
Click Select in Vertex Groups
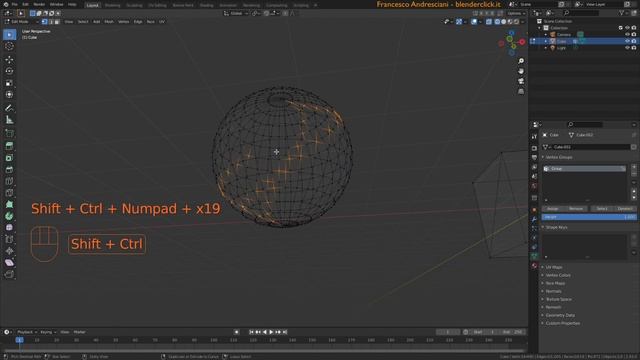pyautogui.click(x=602, y=209)
